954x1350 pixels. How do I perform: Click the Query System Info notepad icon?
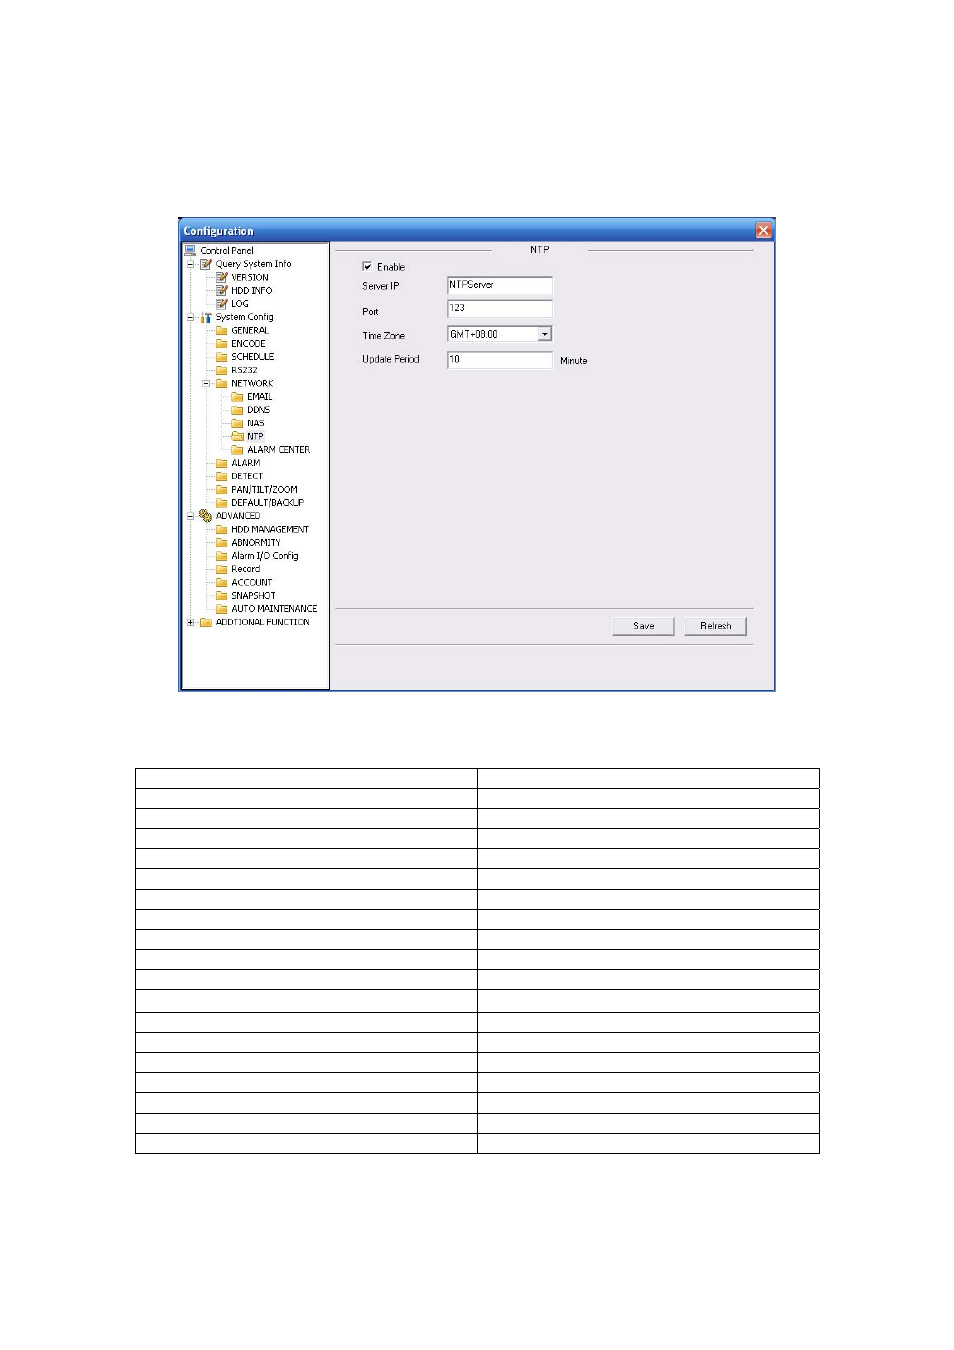pos(206,264)
